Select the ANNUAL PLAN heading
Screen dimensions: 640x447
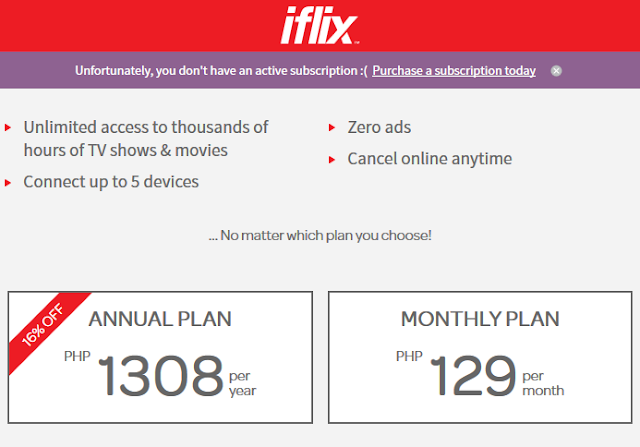click(160, 320)
